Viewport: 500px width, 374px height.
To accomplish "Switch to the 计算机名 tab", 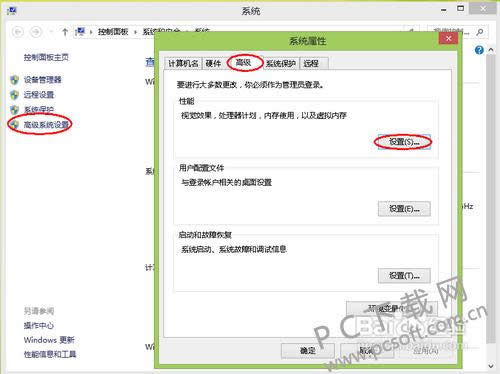I will [183, 63].
